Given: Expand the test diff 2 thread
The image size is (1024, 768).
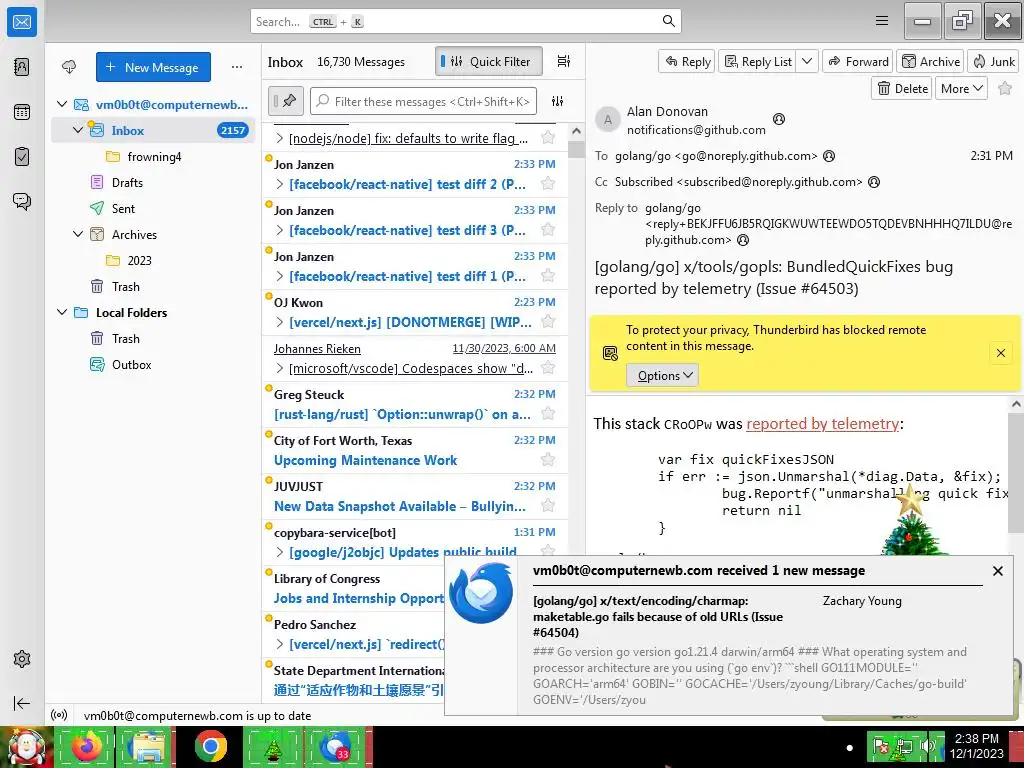Looking at the screenshot, I should [280, 185].
